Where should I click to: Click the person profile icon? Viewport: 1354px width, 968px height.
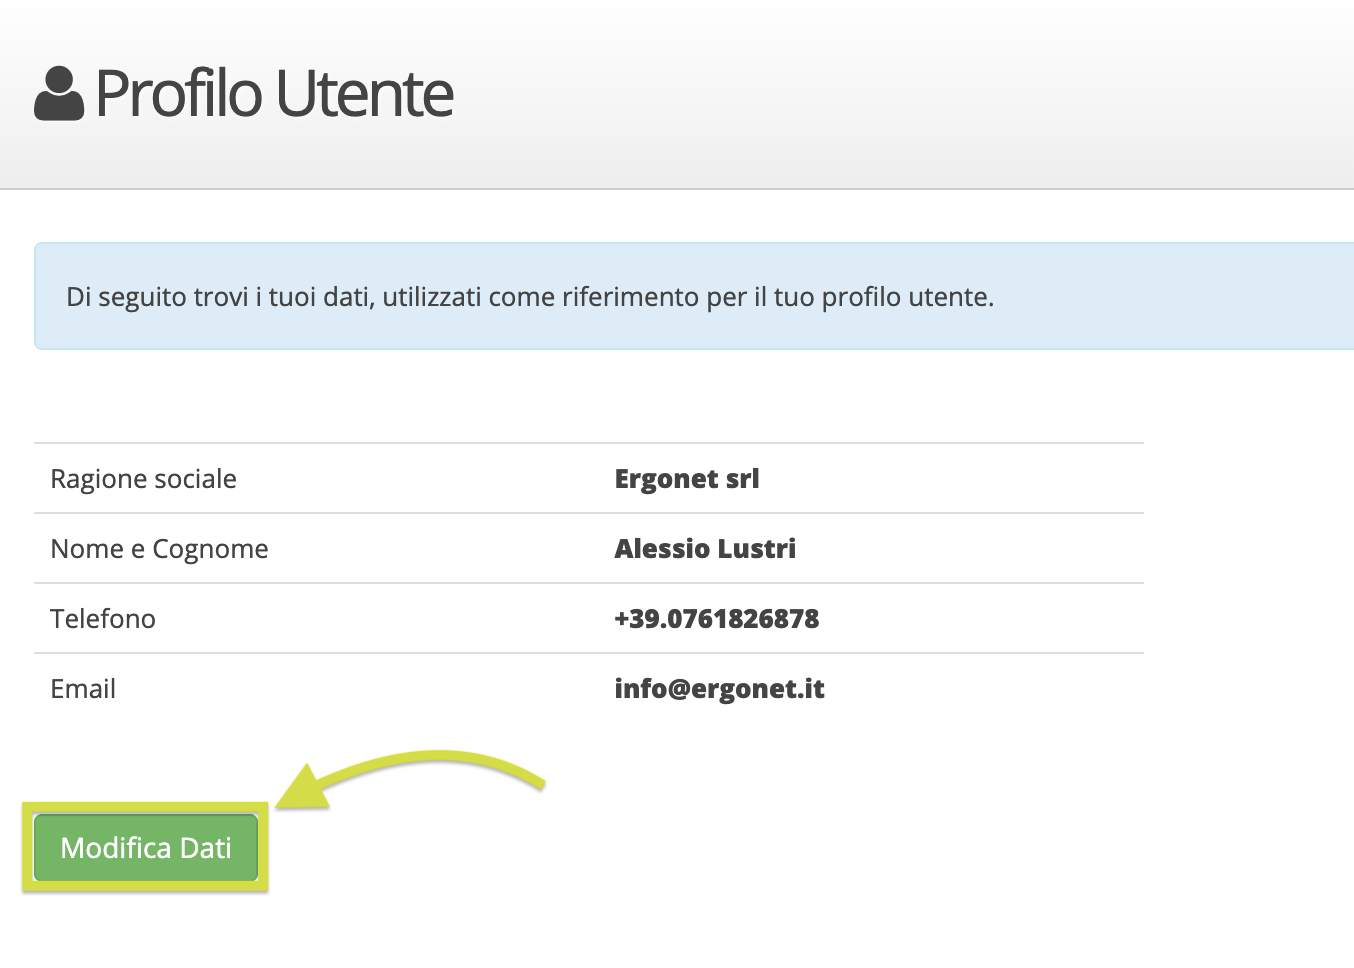tap(58, 93)
